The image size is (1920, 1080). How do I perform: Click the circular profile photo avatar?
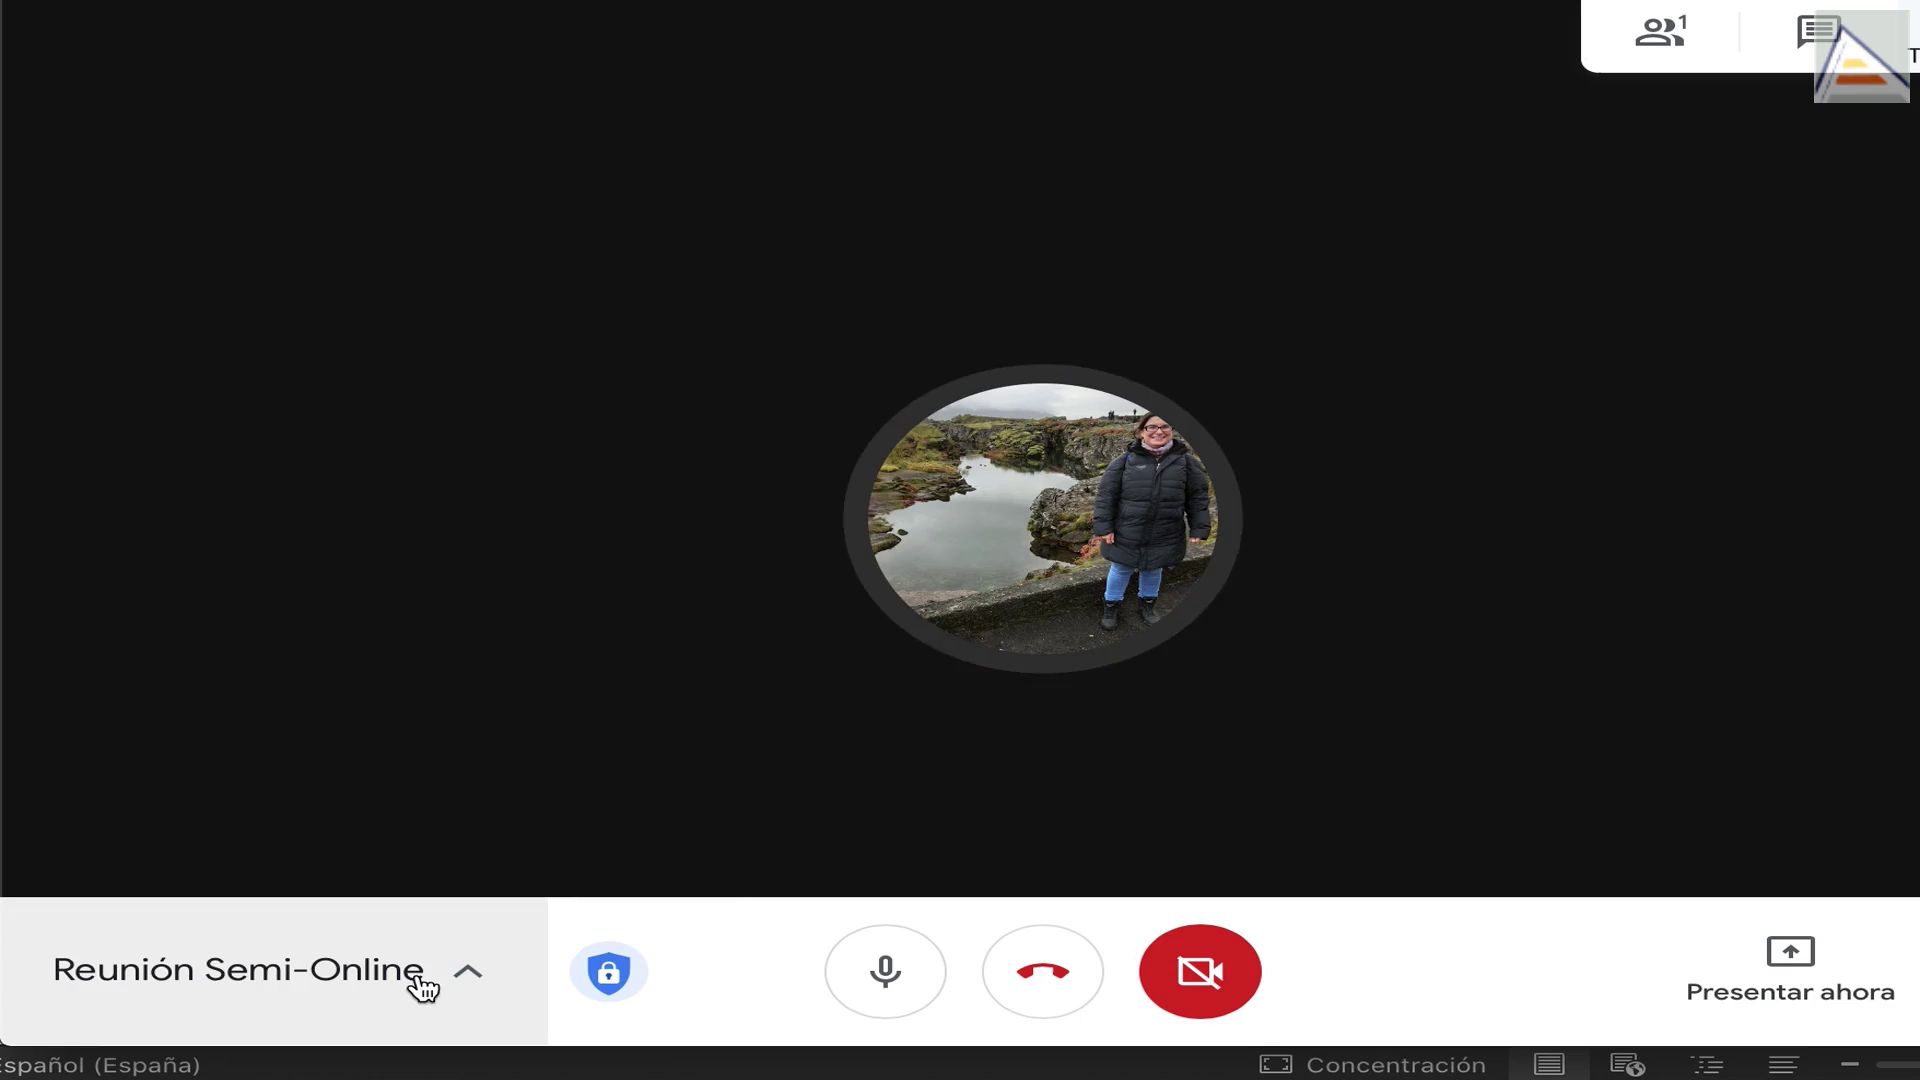point(1043,518)
